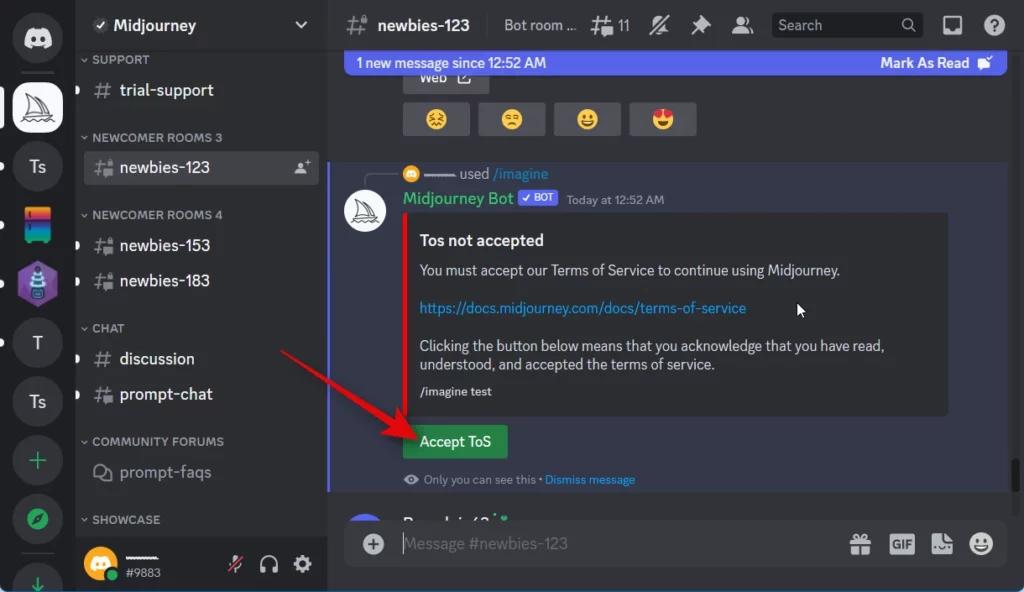Viewport: 1024px width, 592px height.
Task: Click Mark As Read in banner
Action: coord(935,63)
